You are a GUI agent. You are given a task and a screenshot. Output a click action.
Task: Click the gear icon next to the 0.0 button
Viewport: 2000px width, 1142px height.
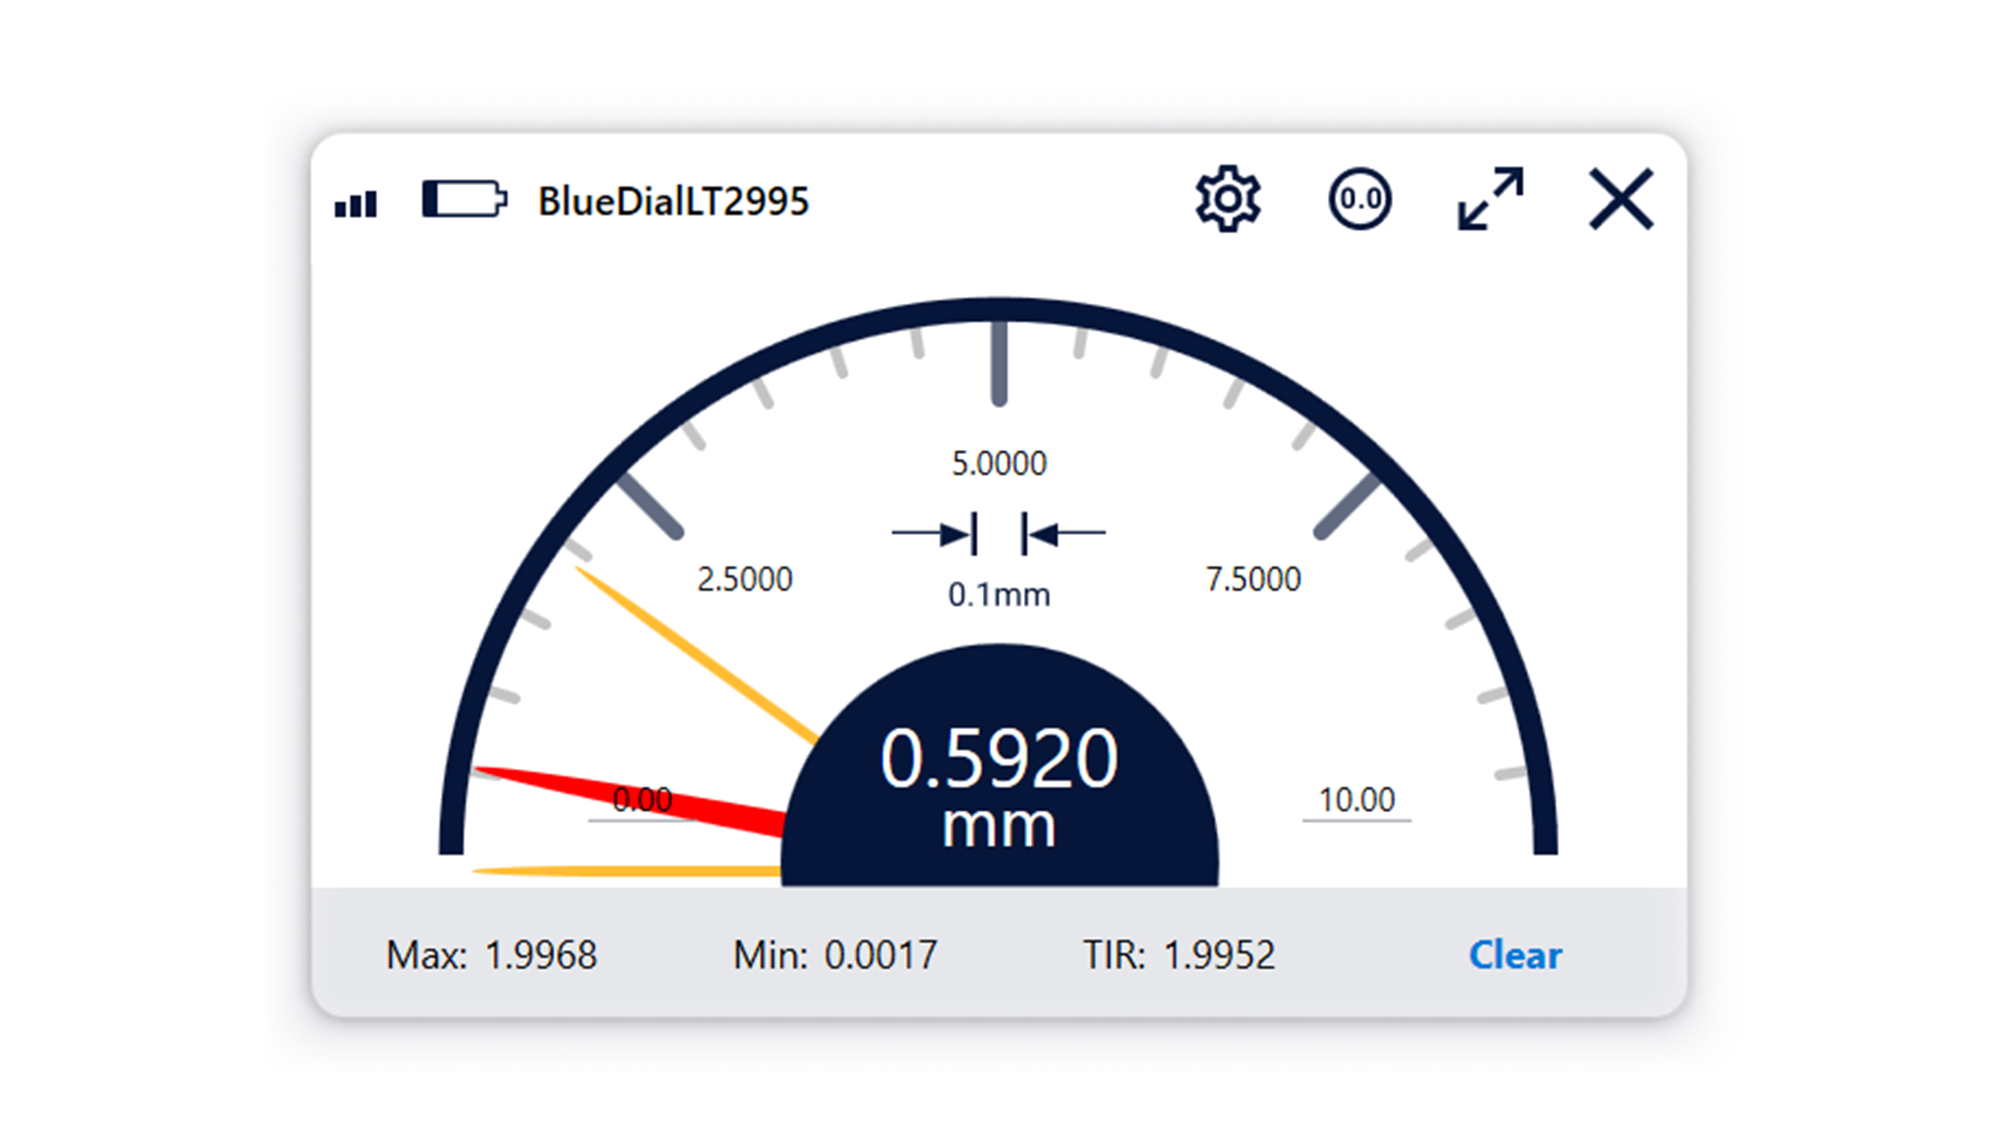pos(1228,199)
